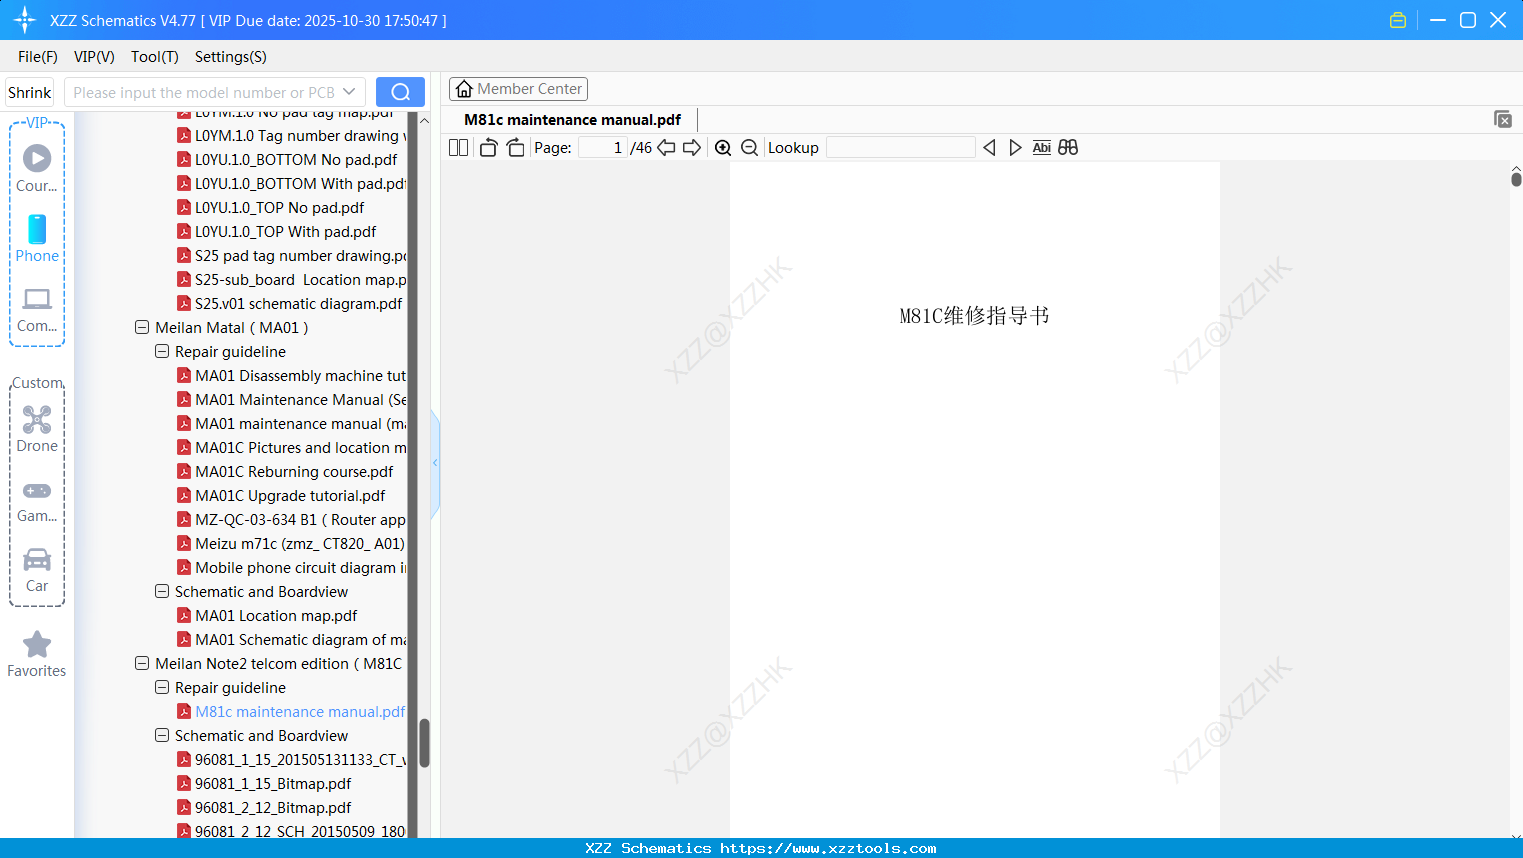This screenshot has width=1523, height=858.
Task: Click the yellow card icon in title bar
Action: (1397, 19)
